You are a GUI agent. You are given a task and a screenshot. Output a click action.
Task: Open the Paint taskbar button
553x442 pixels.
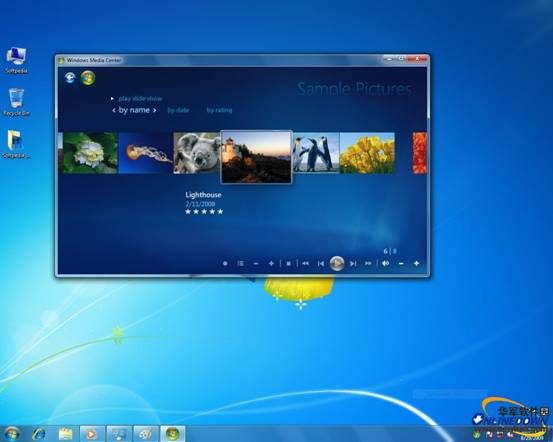[x=146, y=434]
